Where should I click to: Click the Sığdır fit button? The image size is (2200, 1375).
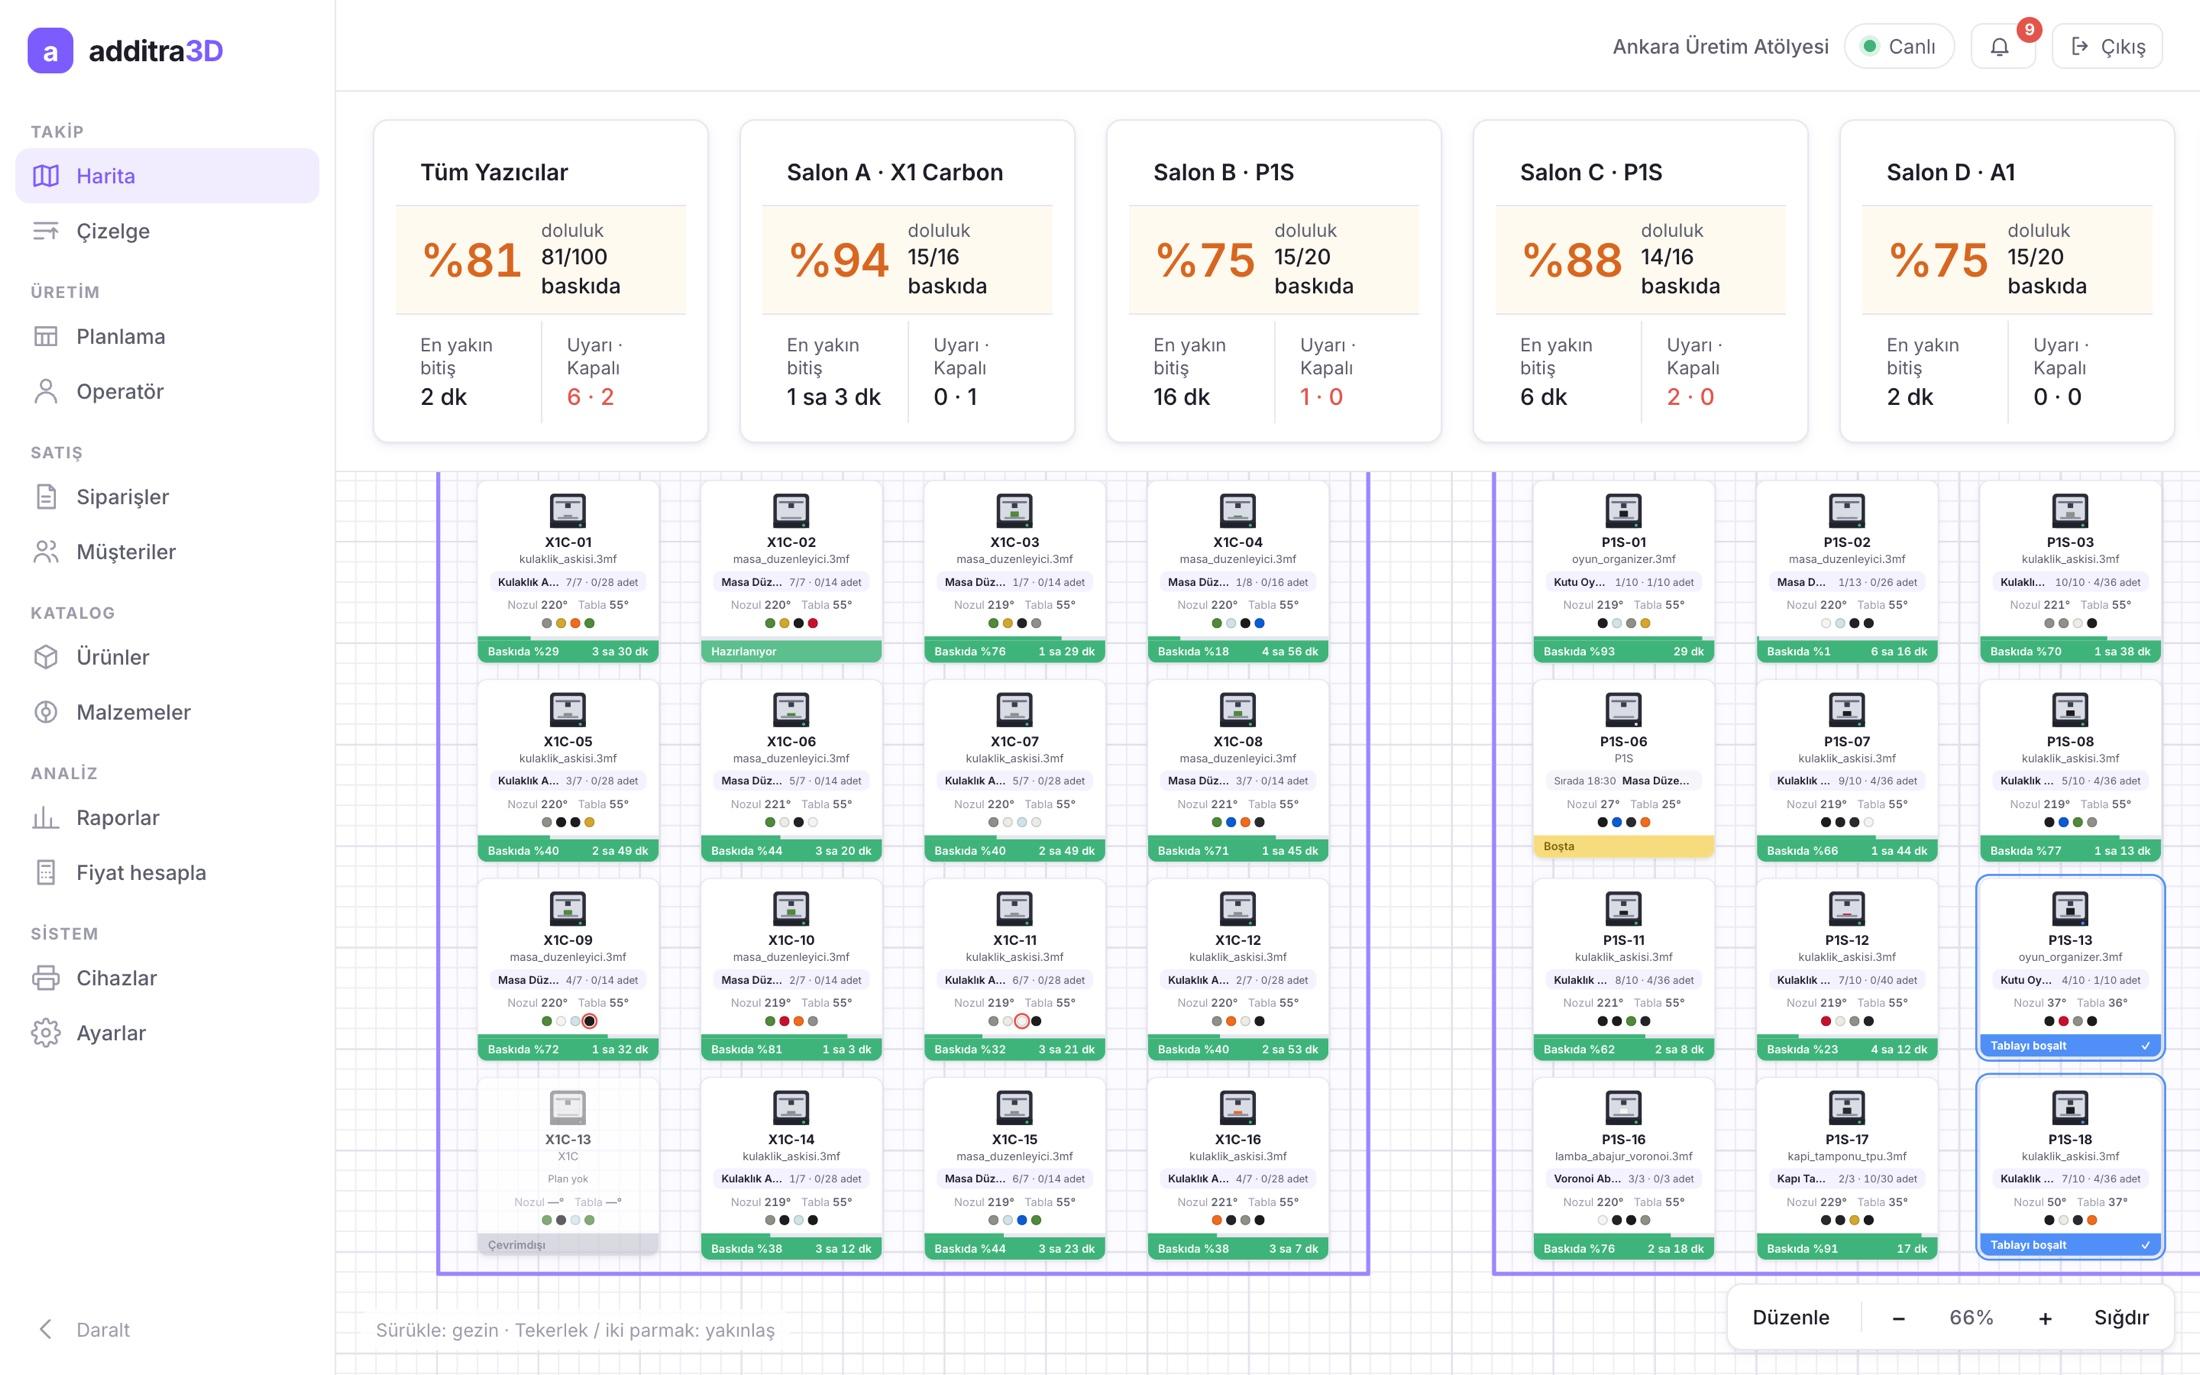click(x=2121, y=1318)
